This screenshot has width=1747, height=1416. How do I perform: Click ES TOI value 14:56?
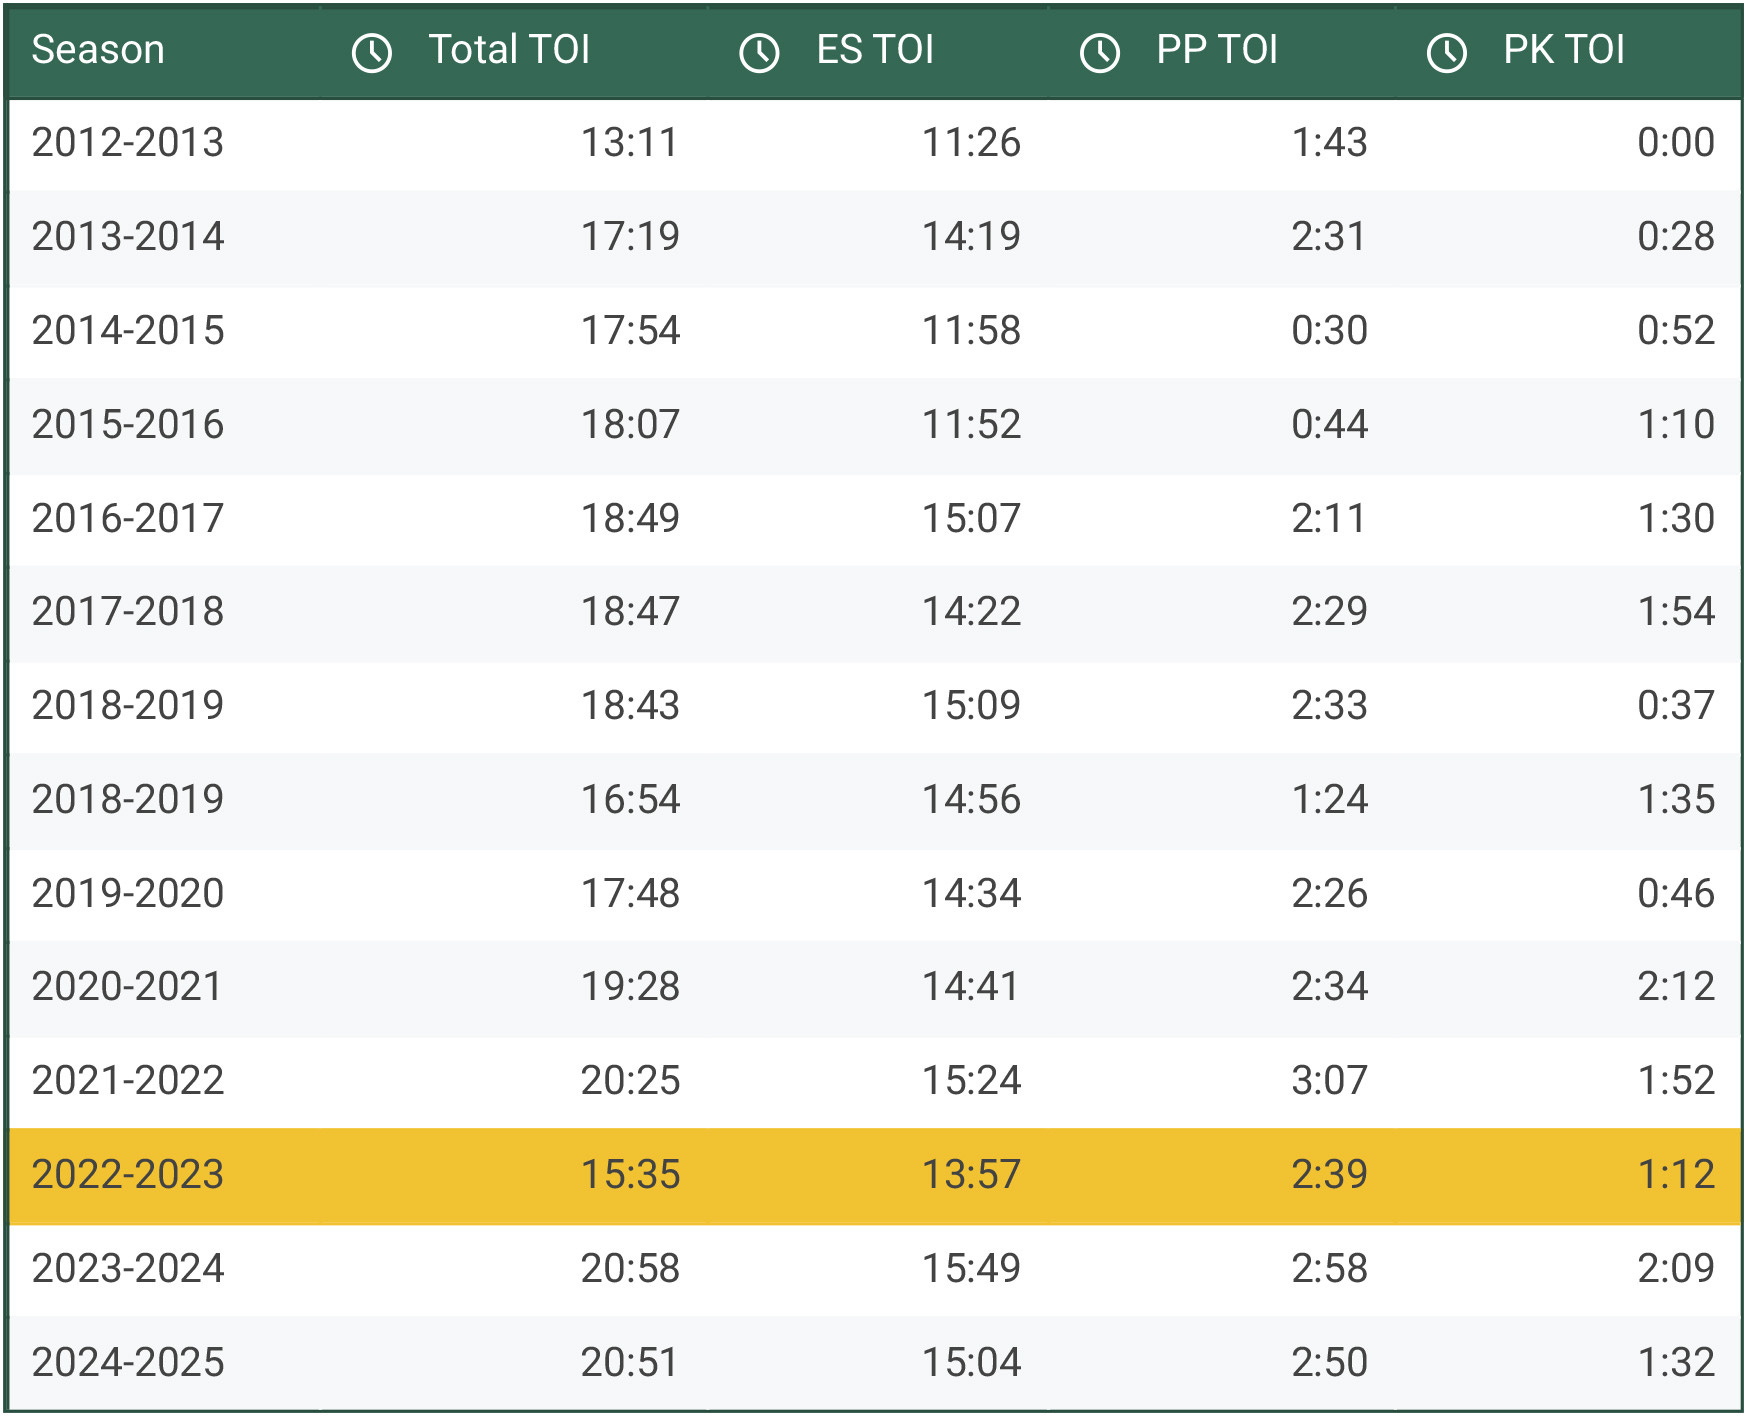pos(971,800)
